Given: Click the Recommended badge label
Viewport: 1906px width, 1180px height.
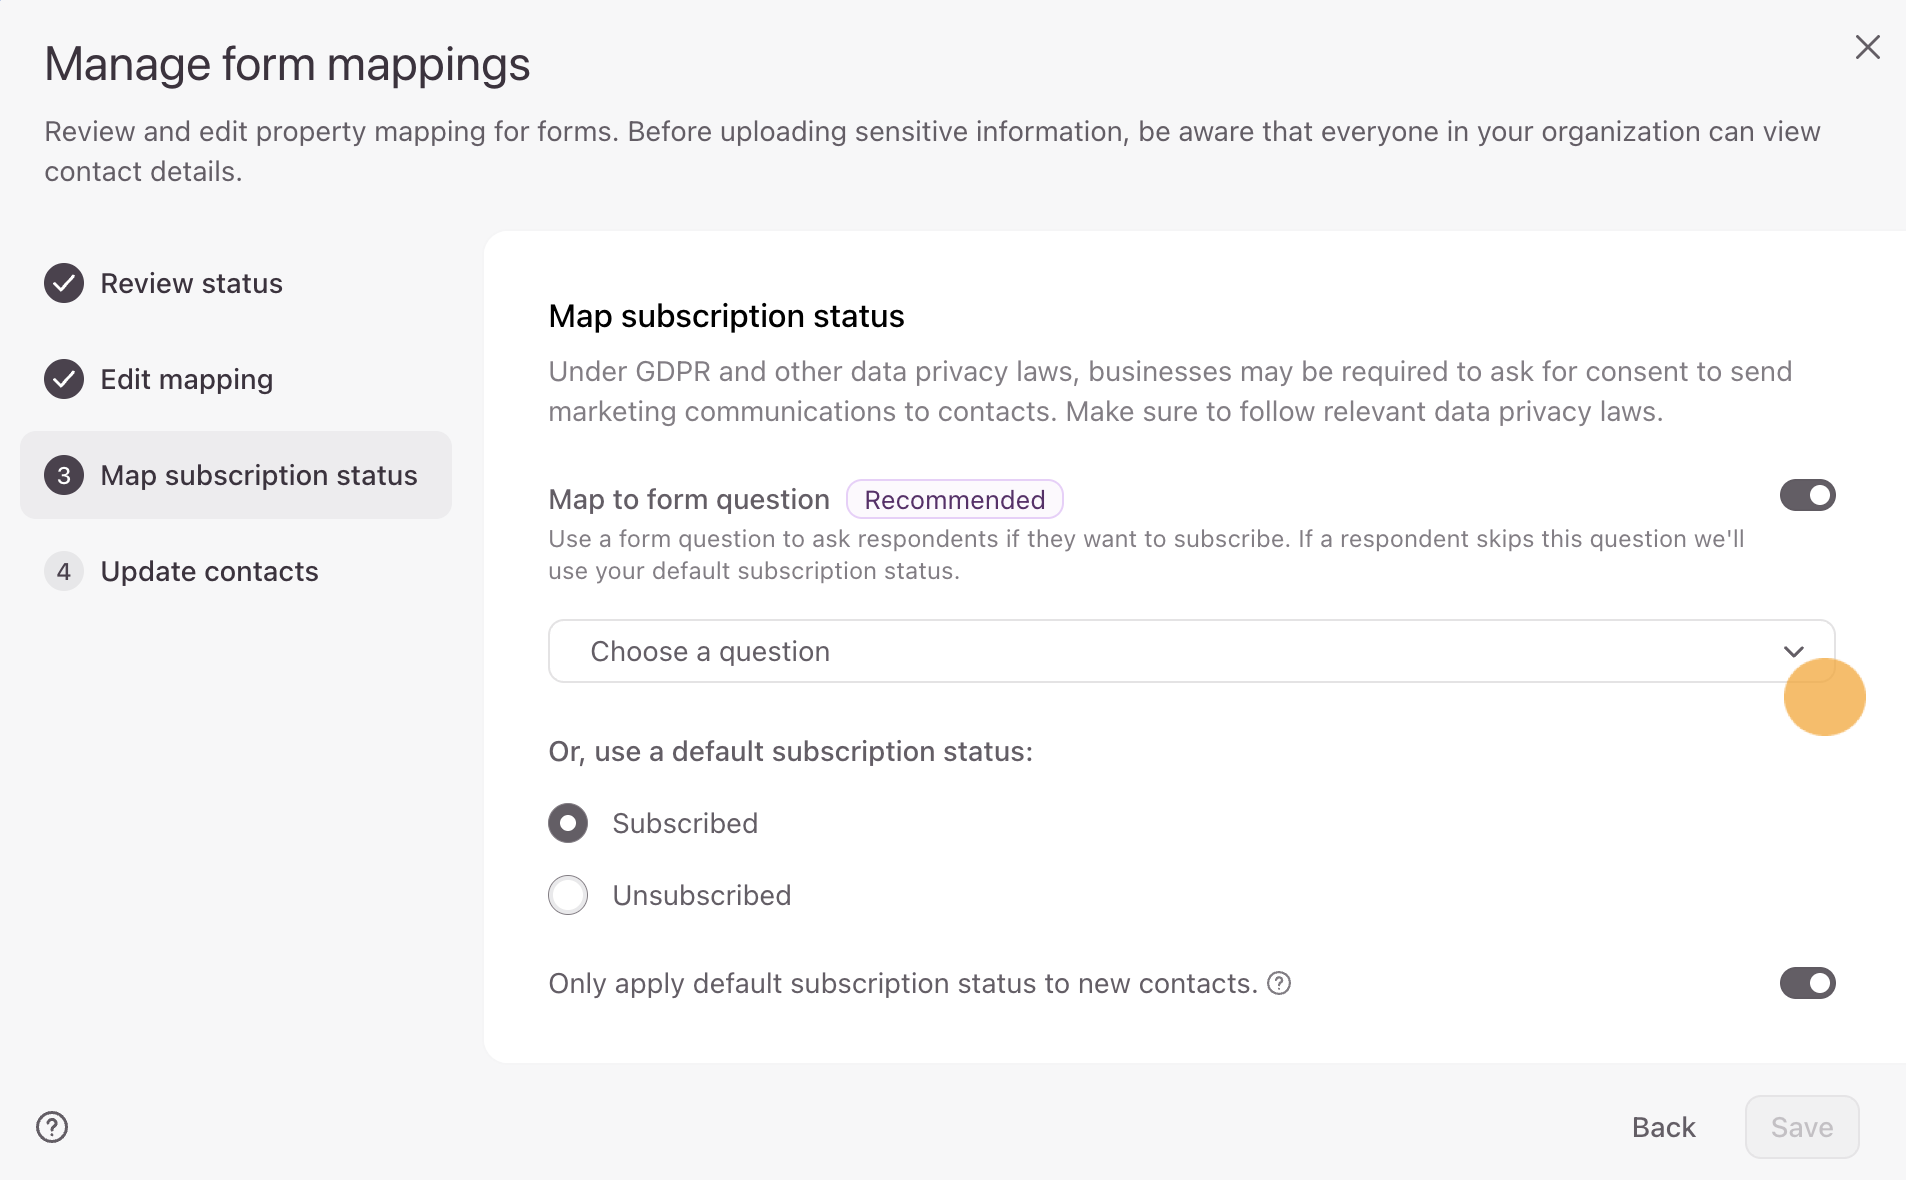Looking at the screenshot, I should [954, 499].
